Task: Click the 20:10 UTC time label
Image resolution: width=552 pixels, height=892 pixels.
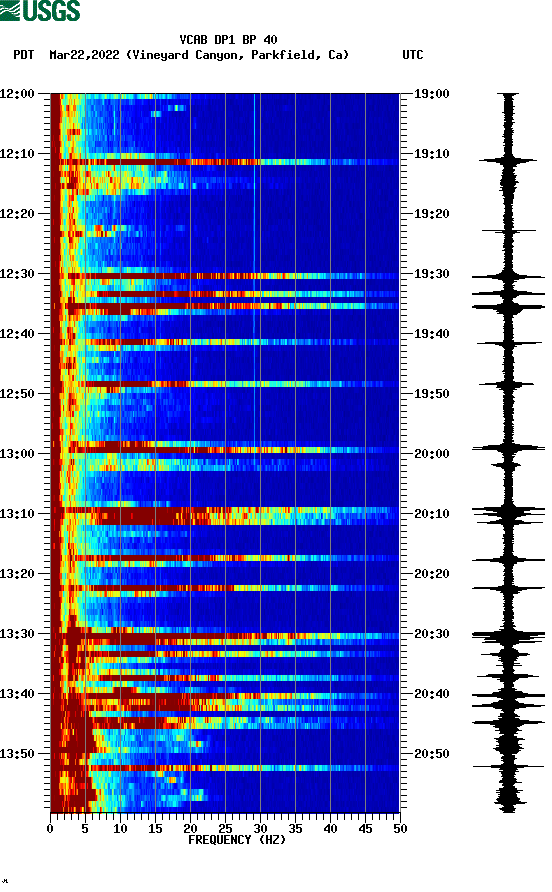Action: [431, 514]
